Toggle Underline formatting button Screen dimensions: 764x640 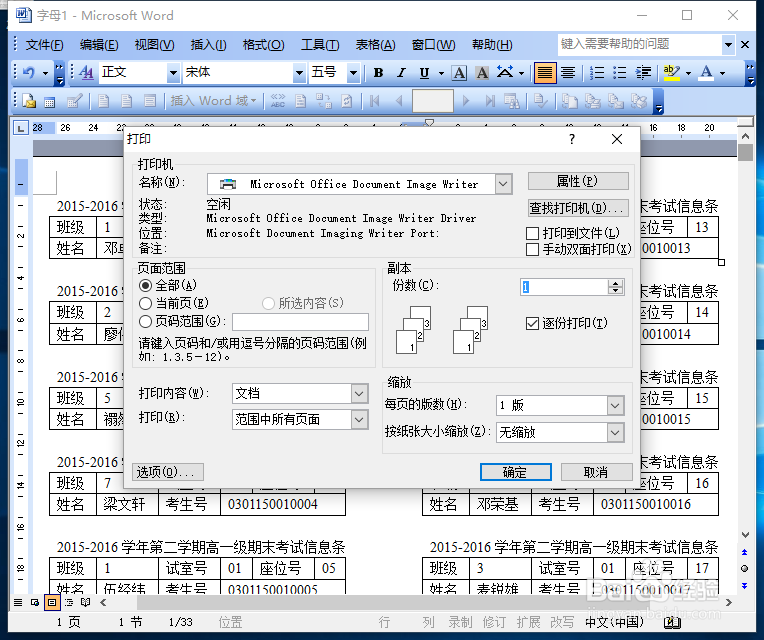click(424, 73)
